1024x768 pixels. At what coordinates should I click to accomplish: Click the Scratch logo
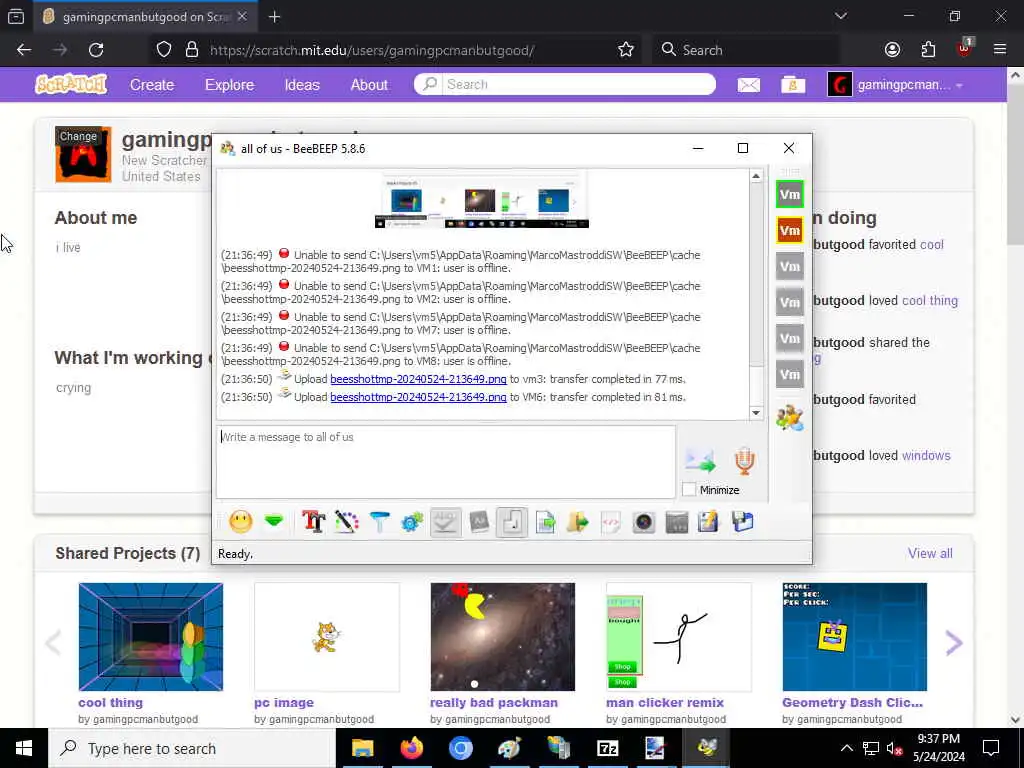pyautogui.click(x=71, y=84)
